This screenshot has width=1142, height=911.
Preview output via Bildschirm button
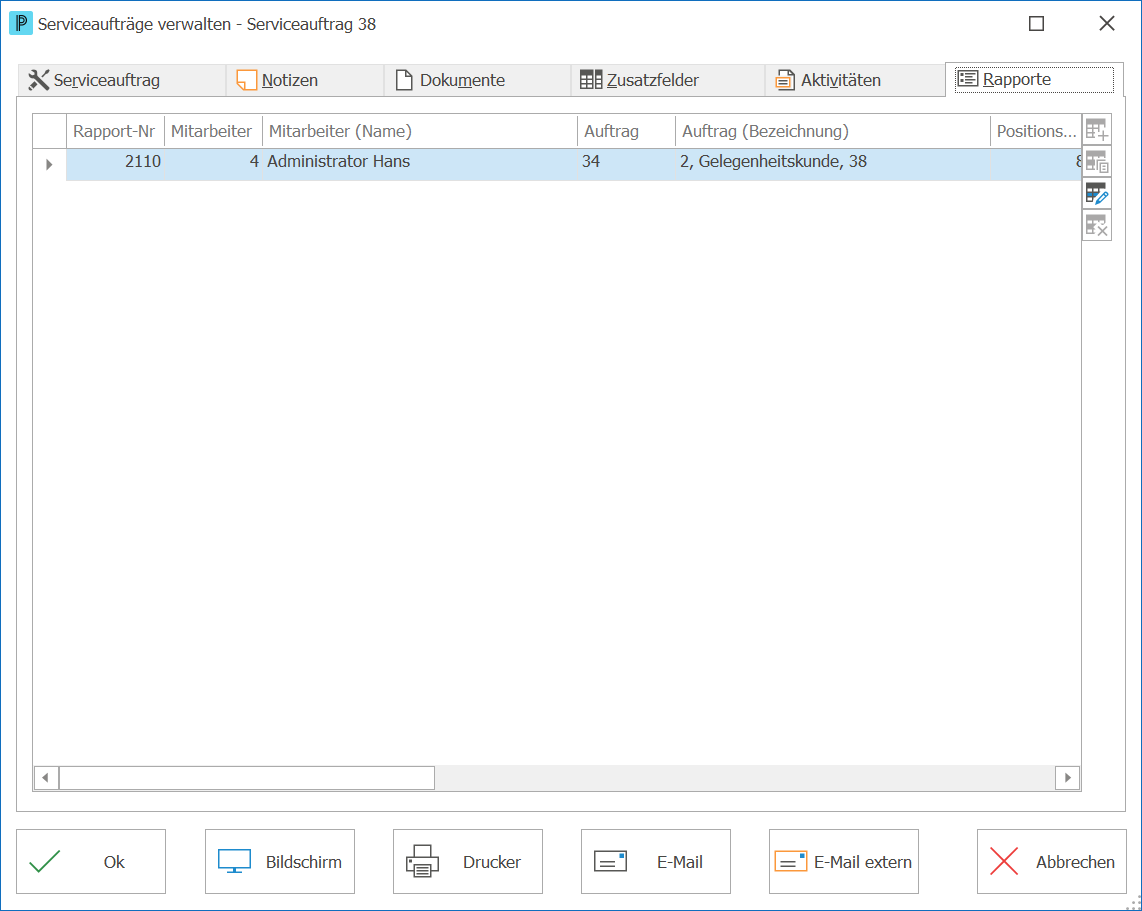[x=280, y=861]
